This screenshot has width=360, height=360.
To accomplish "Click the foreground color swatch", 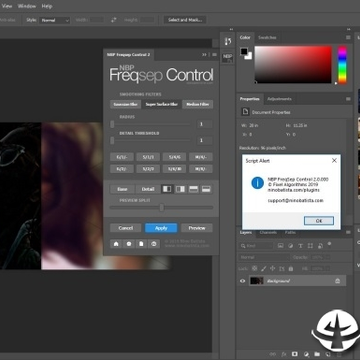I will [x=244, y=52].
